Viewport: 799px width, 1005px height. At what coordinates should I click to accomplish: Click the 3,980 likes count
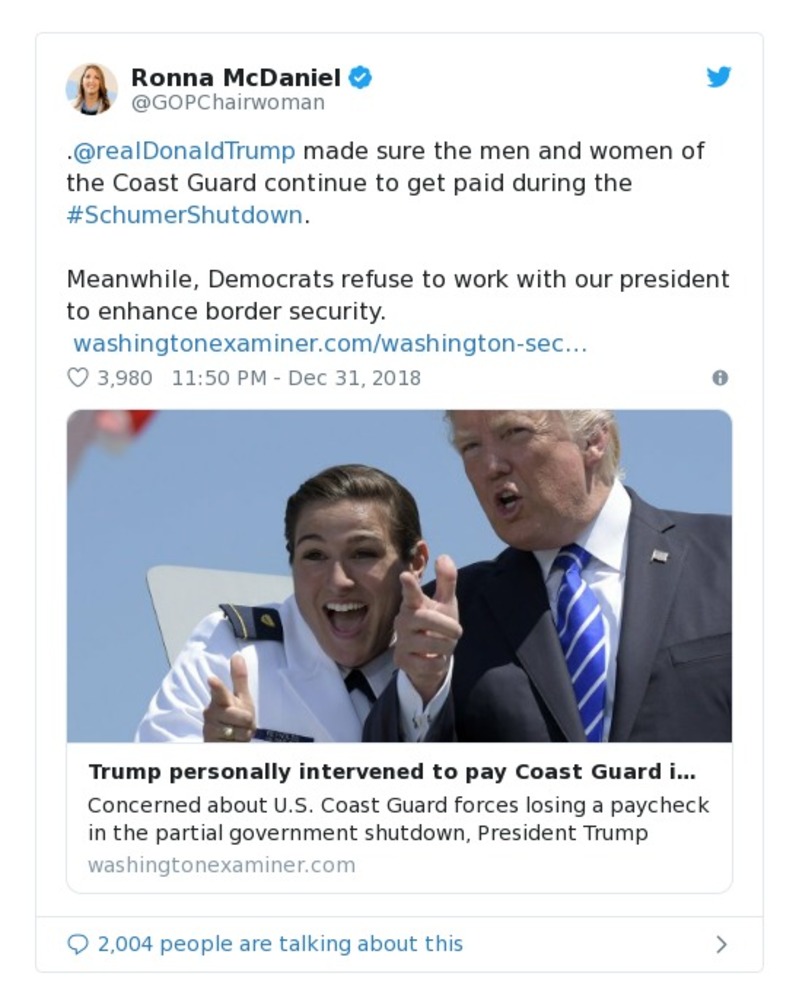pyautogui.click(x=125, y=378)
